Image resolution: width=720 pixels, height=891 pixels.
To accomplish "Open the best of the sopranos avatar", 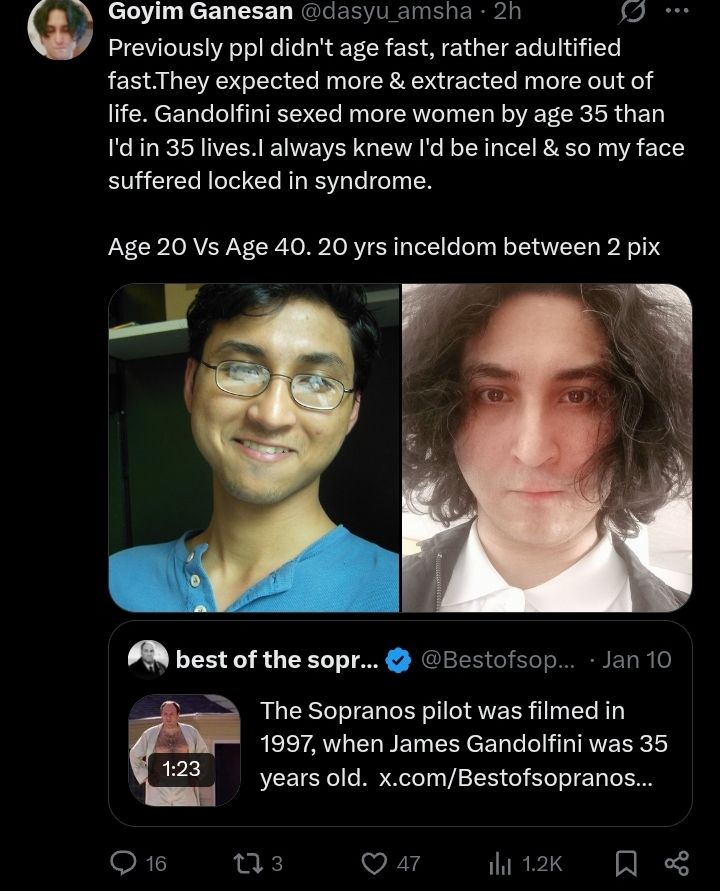I will (x=148, y=660).
